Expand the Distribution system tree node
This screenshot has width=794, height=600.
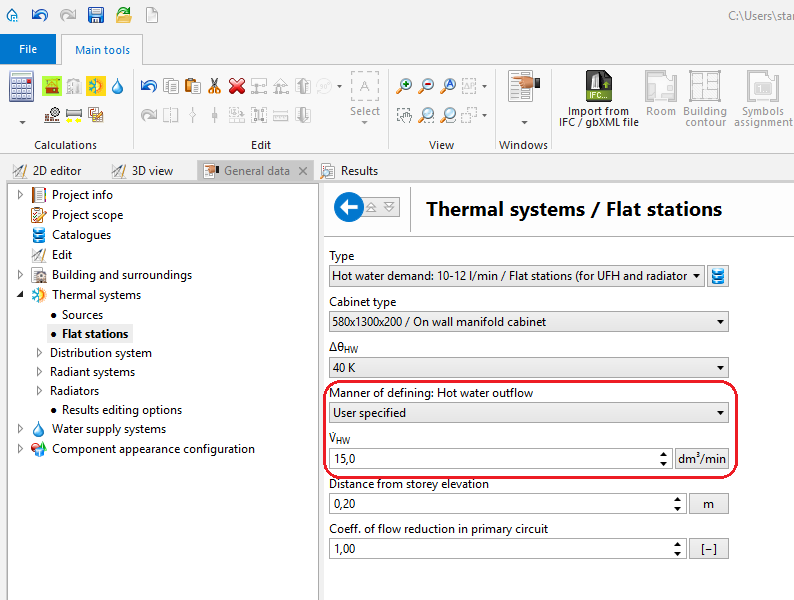(x=39, y=353)
